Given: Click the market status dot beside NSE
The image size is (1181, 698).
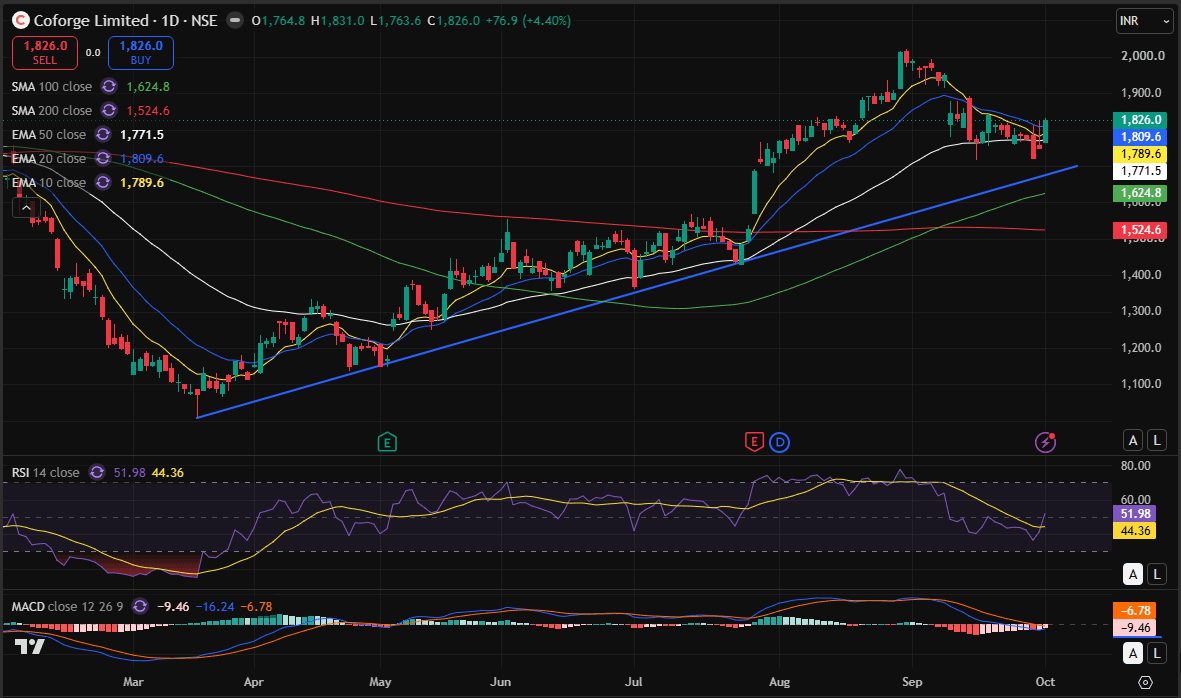Looking at the screenshot, I should coord(235,20).
